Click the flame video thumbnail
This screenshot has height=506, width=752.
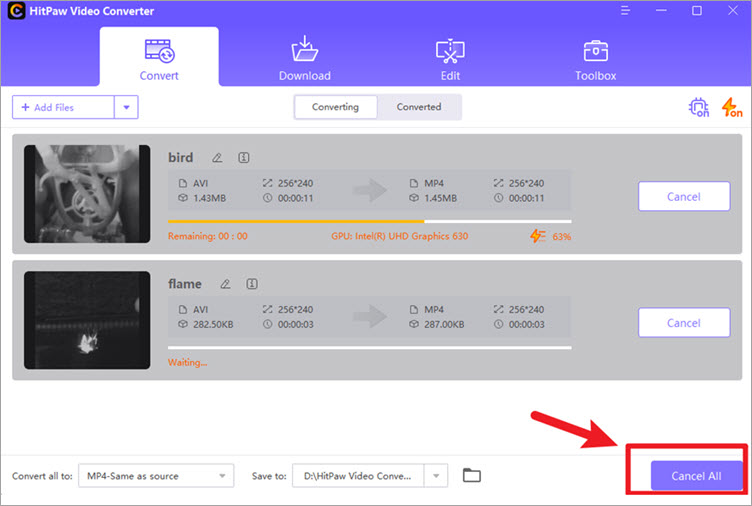click(x=87, y=320)
